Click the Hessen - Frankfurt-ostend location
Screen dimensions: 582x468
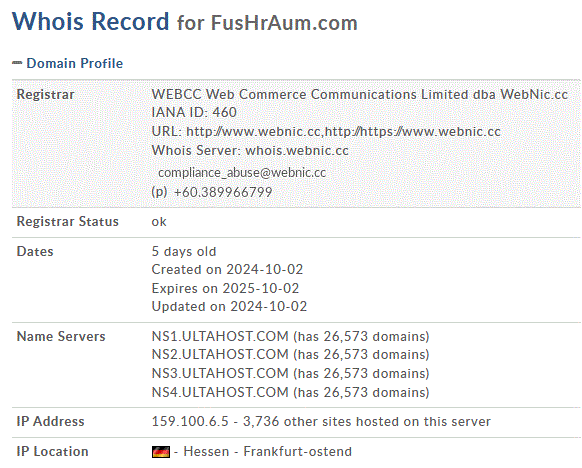point(267,452)
